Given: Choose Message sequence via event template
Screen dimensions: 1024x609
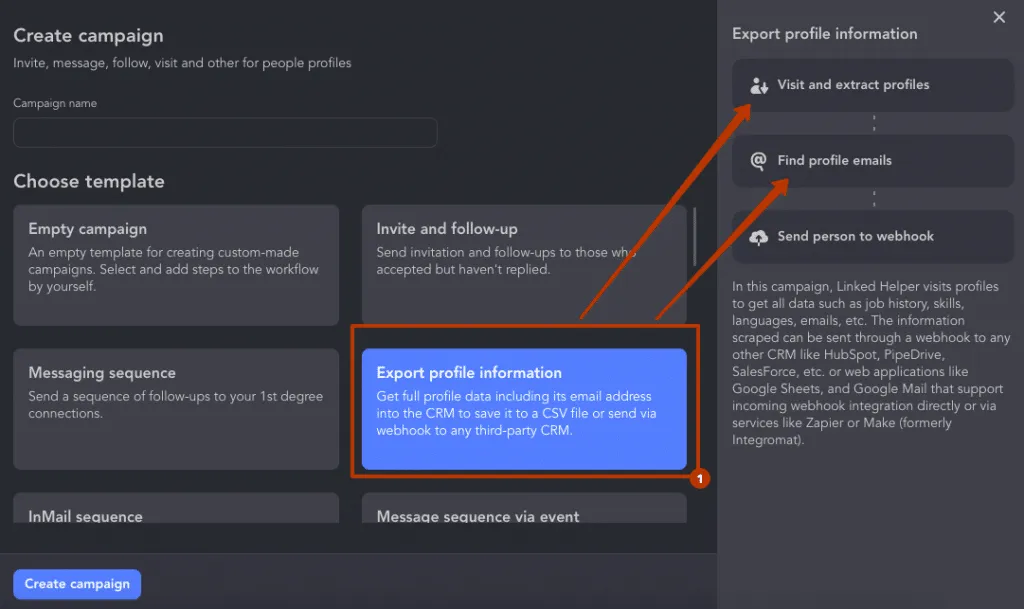Looking at the screenshot, I should click(x=524, y=508).
